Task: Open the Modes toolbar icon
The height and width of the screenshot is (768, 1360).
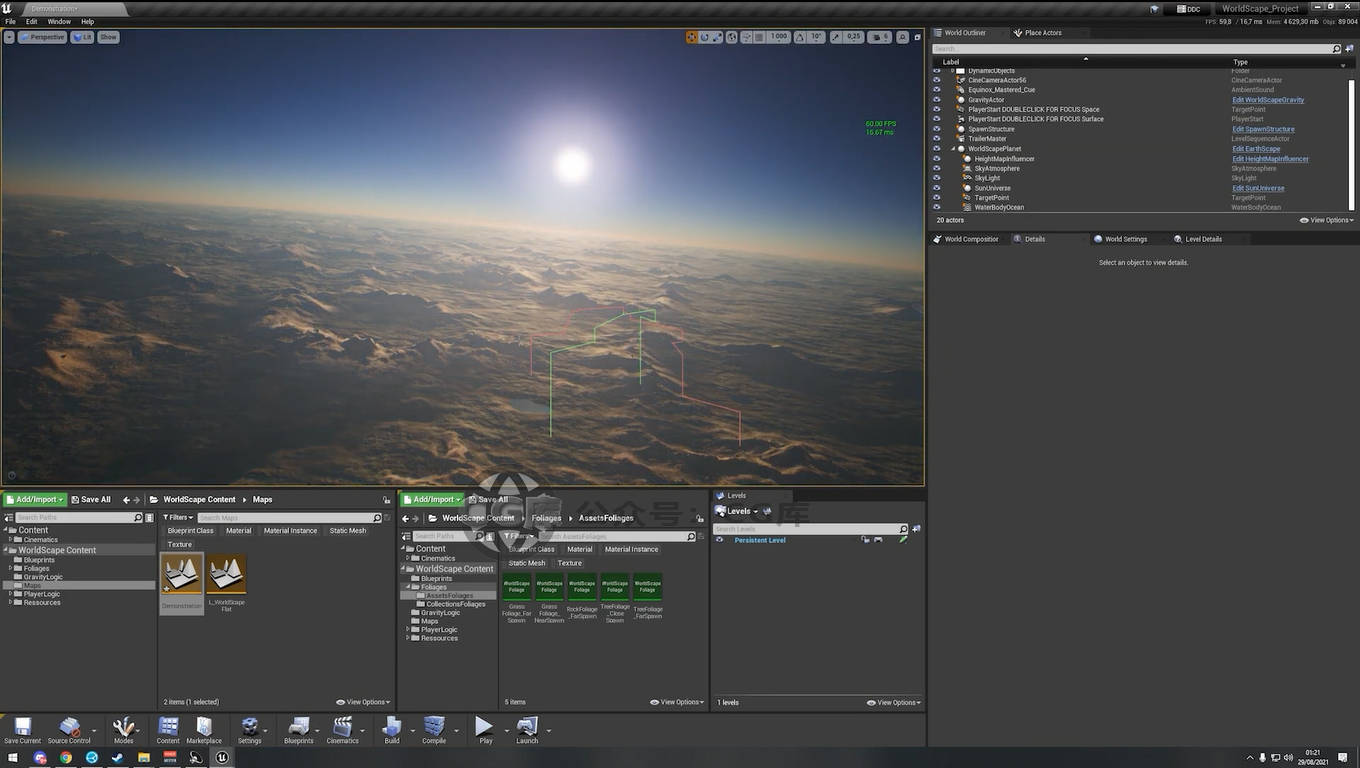Action: click(x=124, y=729)
